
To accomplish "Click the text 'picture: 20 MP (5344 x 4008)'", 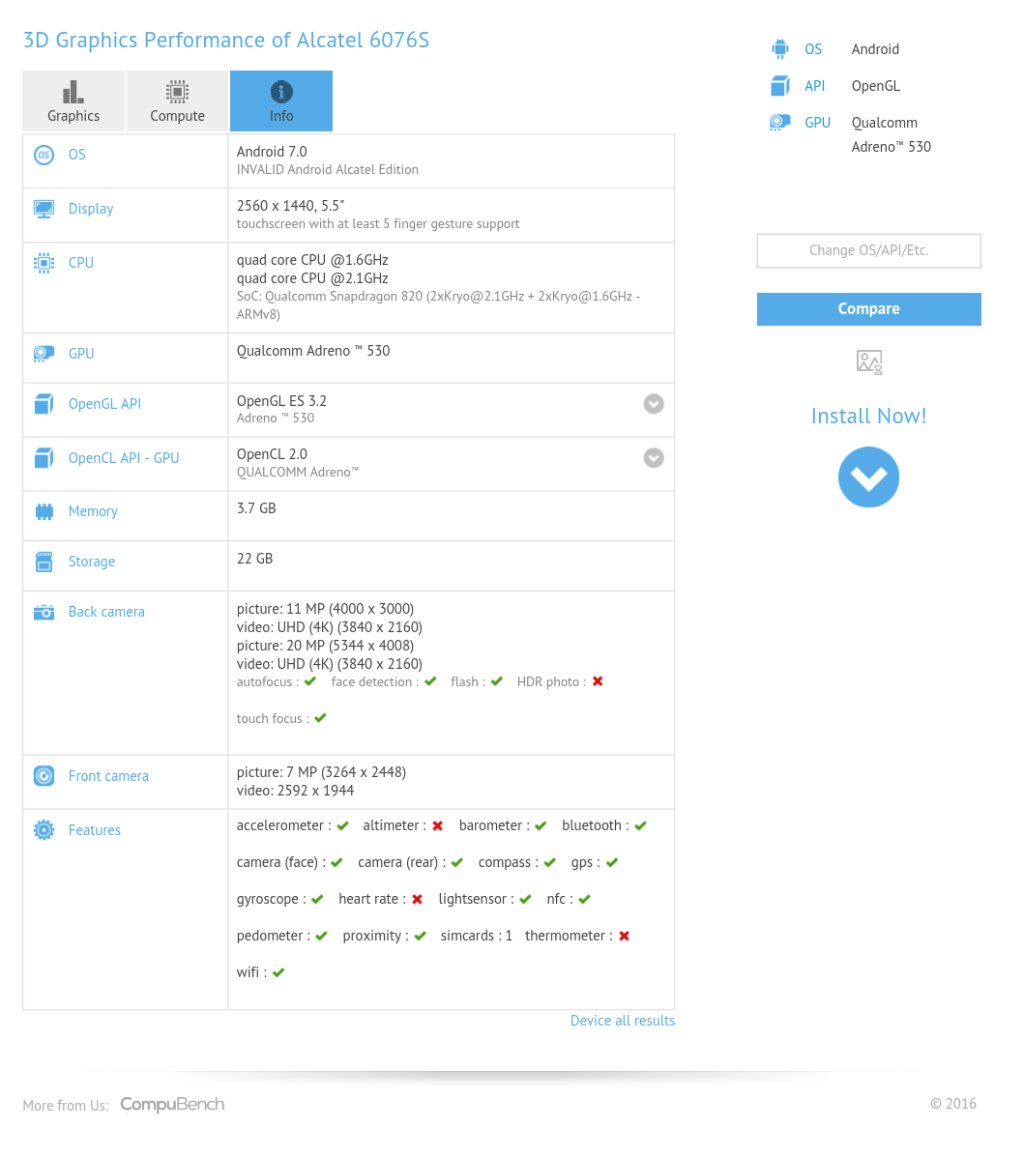I will 325,646.
